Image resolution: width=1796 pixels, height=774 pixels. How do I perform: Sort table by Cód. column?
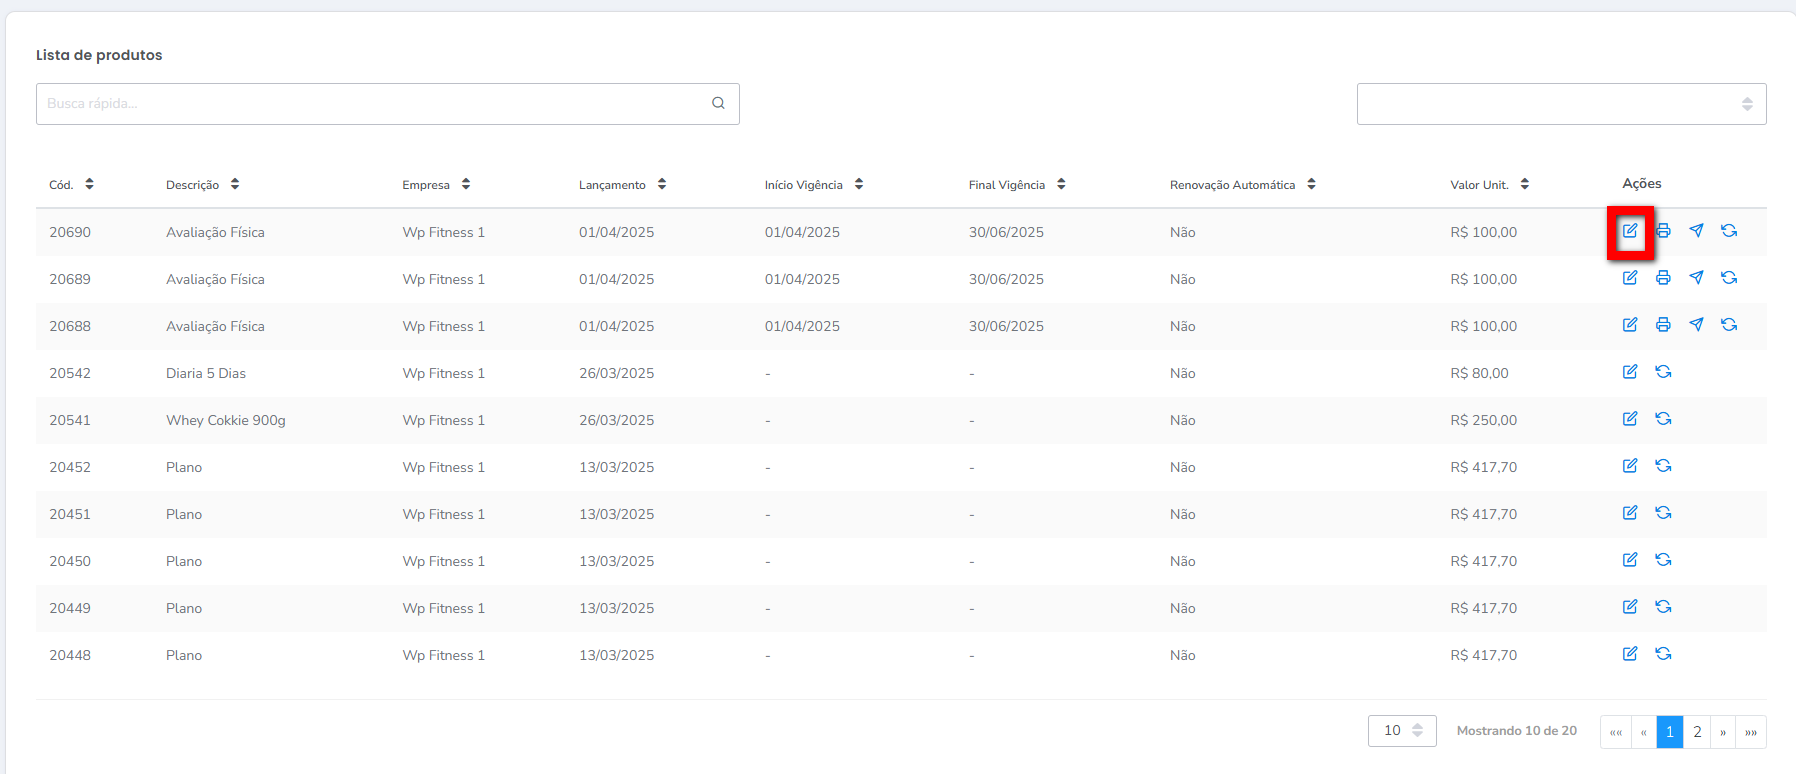click(x=89, y=184)
